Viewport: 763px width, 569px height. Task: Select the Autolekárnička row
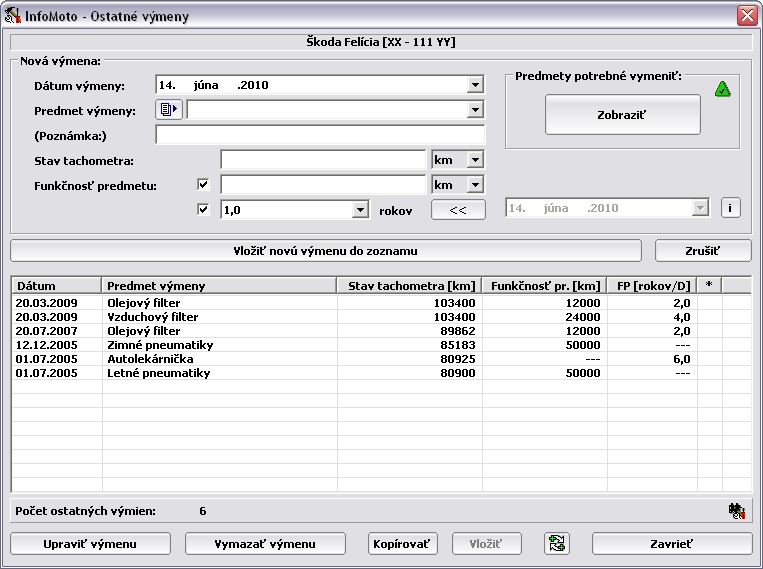382,359
